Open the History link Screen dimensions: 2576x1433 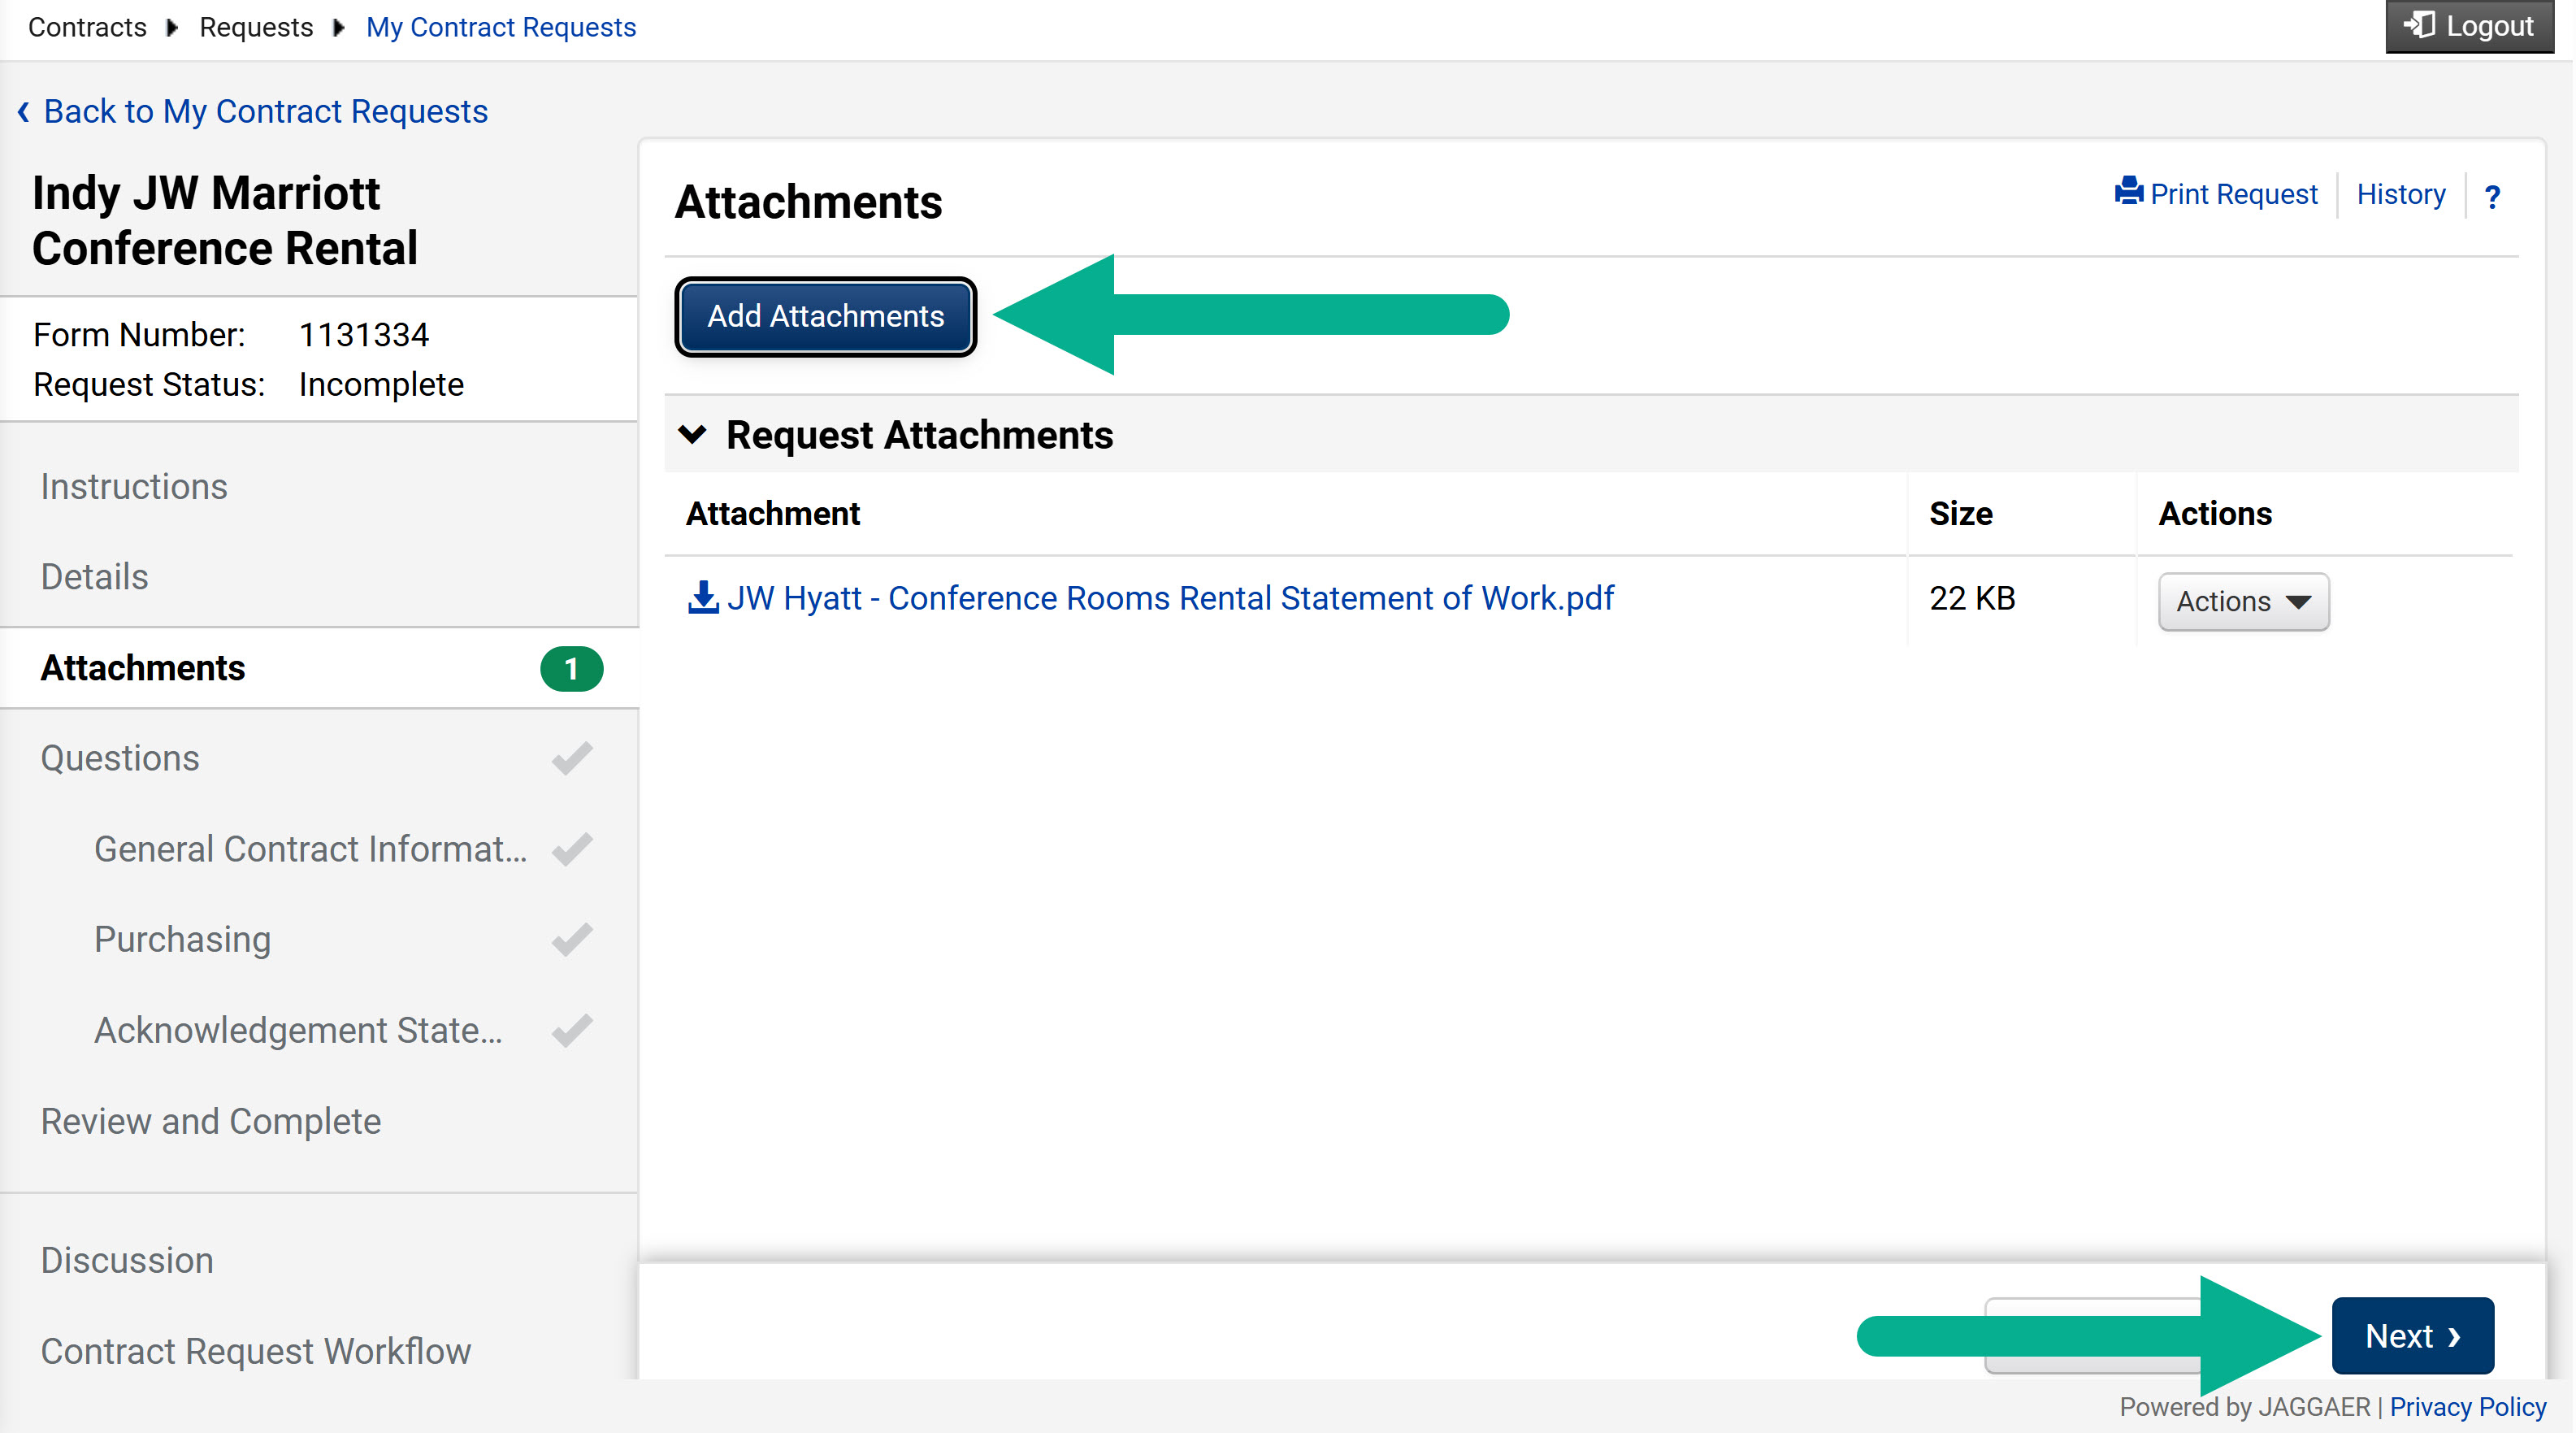tap(2401, 194)
